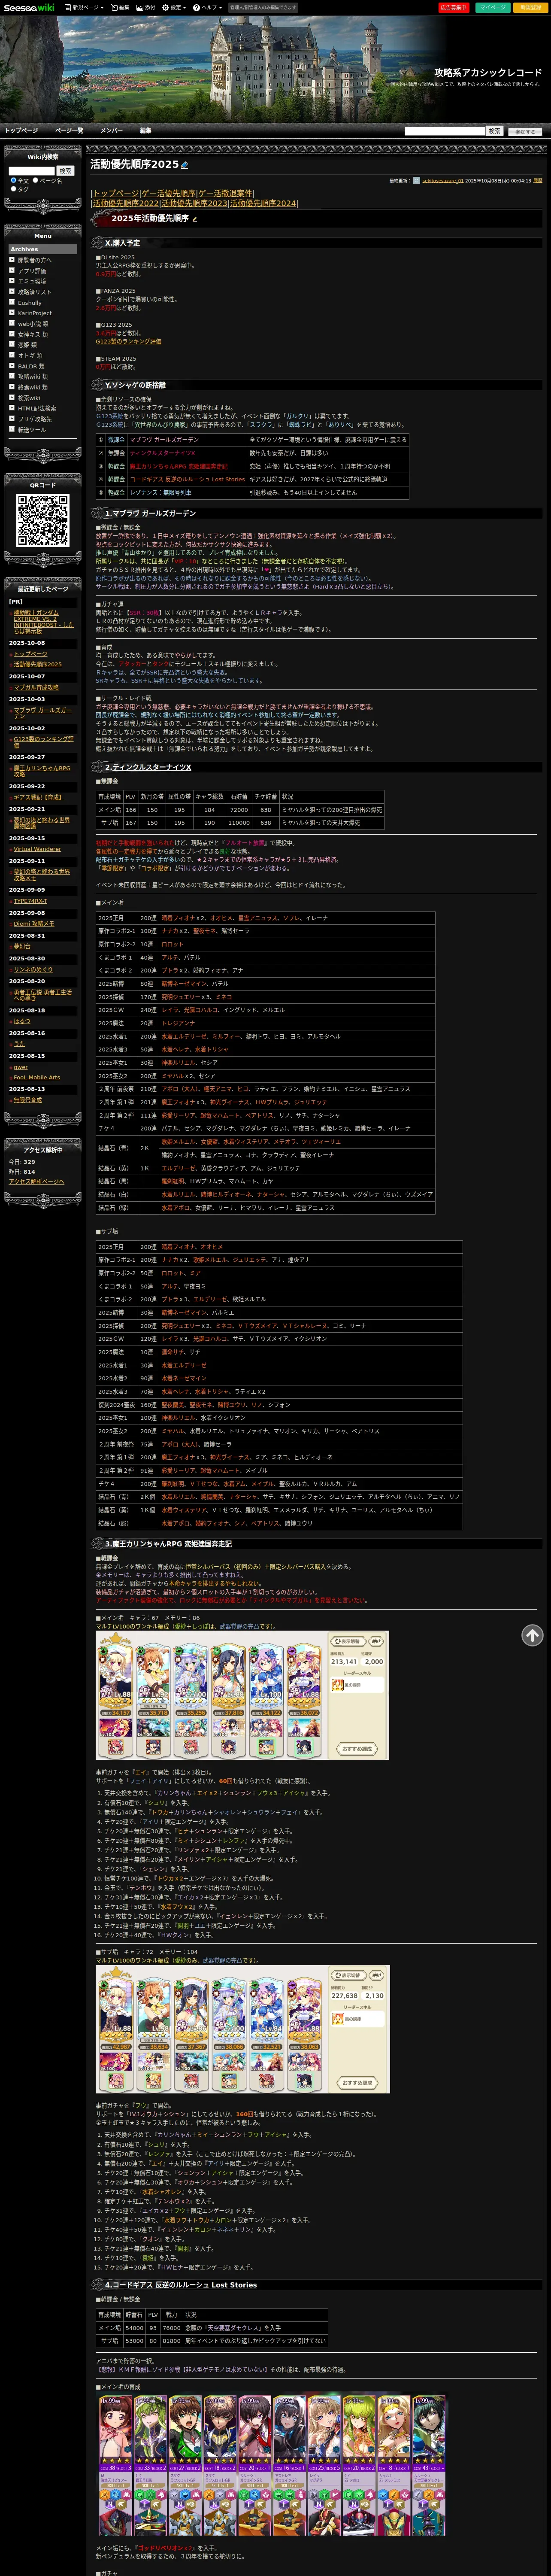This screenshot has width=551, height=2576.
Task: Open マブラヴ育成攻略 in the recent updates list
Action: point(36,688)
